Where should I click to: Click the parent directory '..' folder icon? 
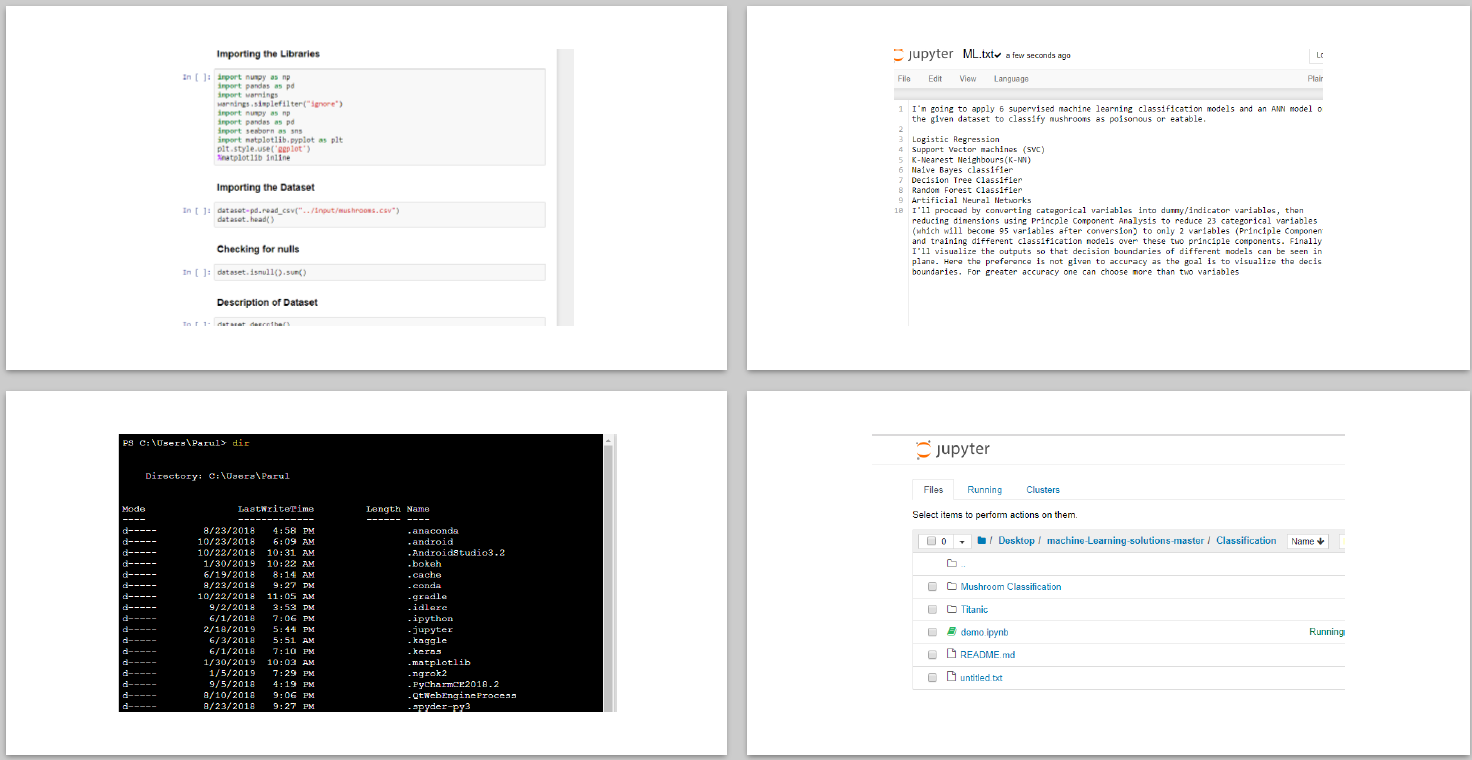click(952, 563)
